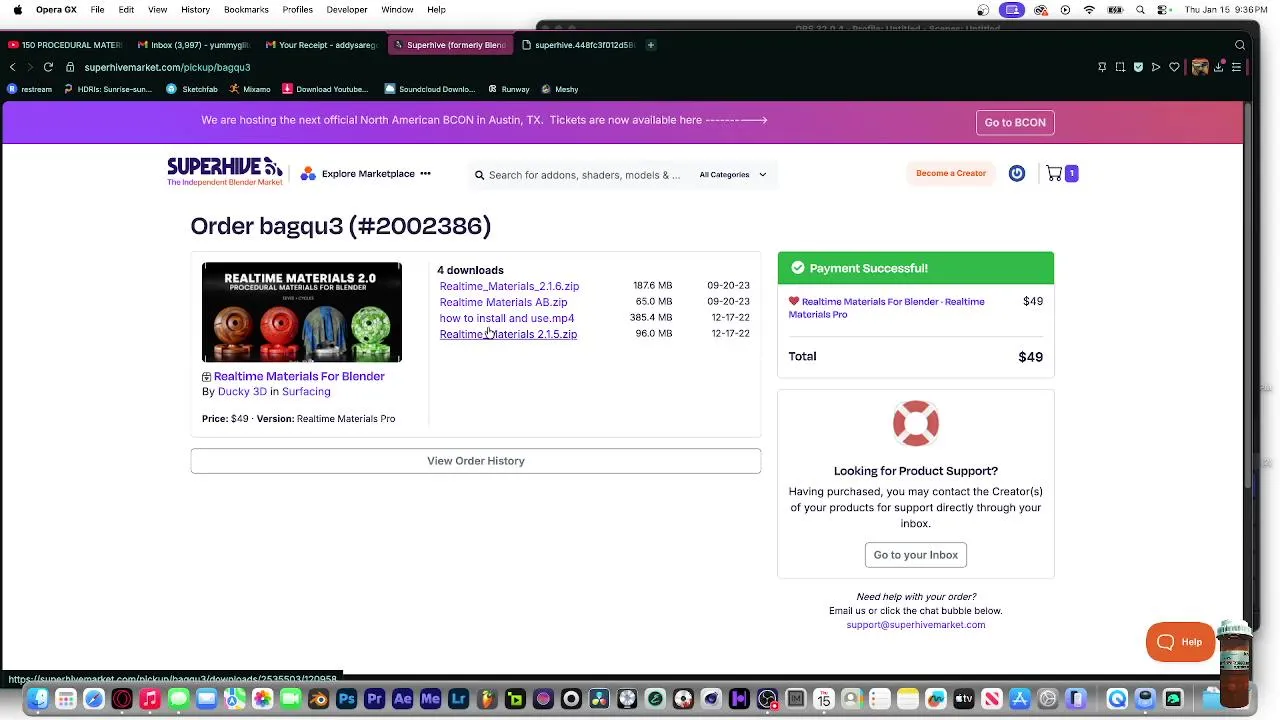
Task: Click the Superhive logo
Action: tap(225, 171)
